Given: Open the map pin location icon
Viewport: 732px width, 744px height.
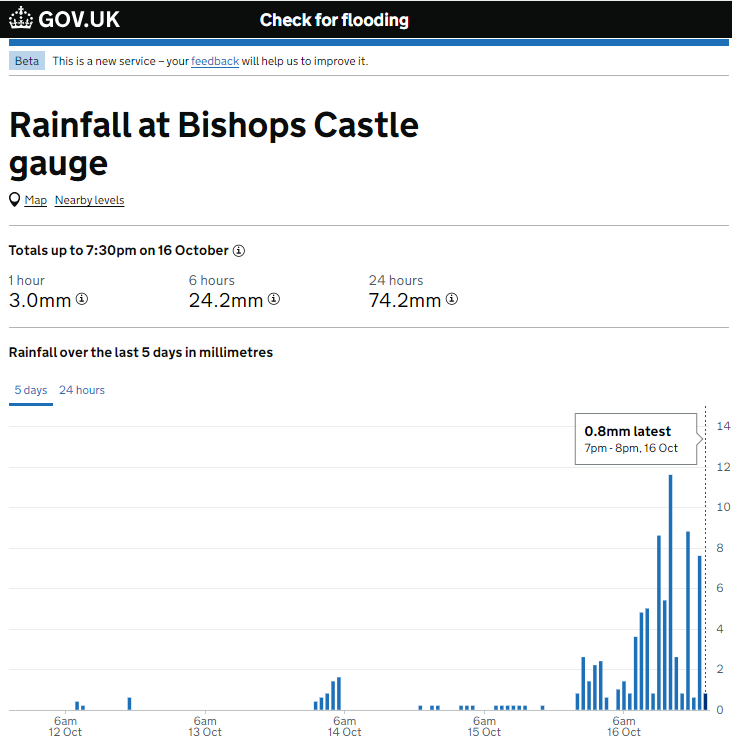Looking at the screenshot, I should tap(15, 200).
